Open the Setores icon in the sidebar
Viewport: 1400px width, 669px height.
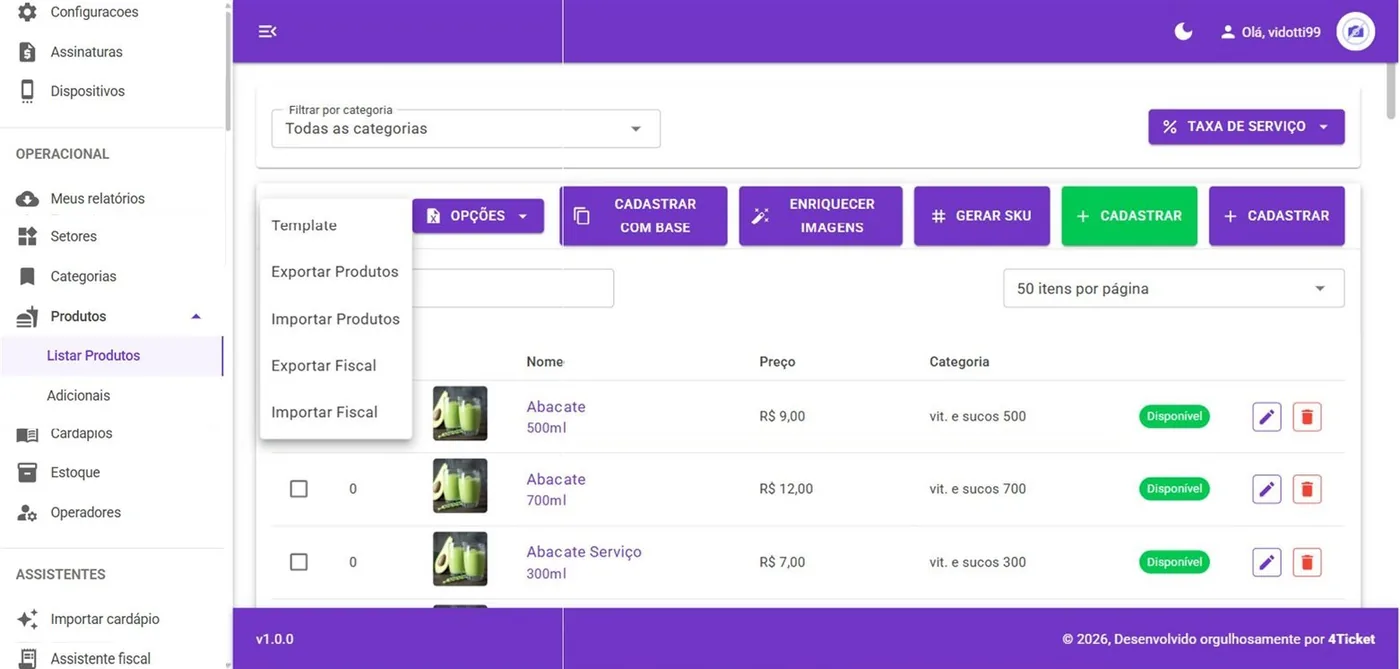coord(28,237)
